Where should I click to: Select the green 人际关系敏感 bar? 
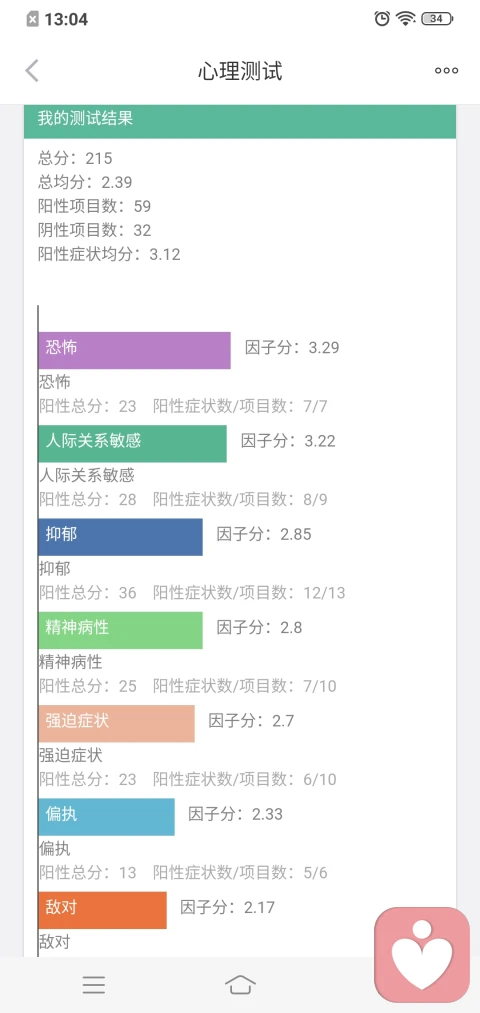tap(132, 443)
